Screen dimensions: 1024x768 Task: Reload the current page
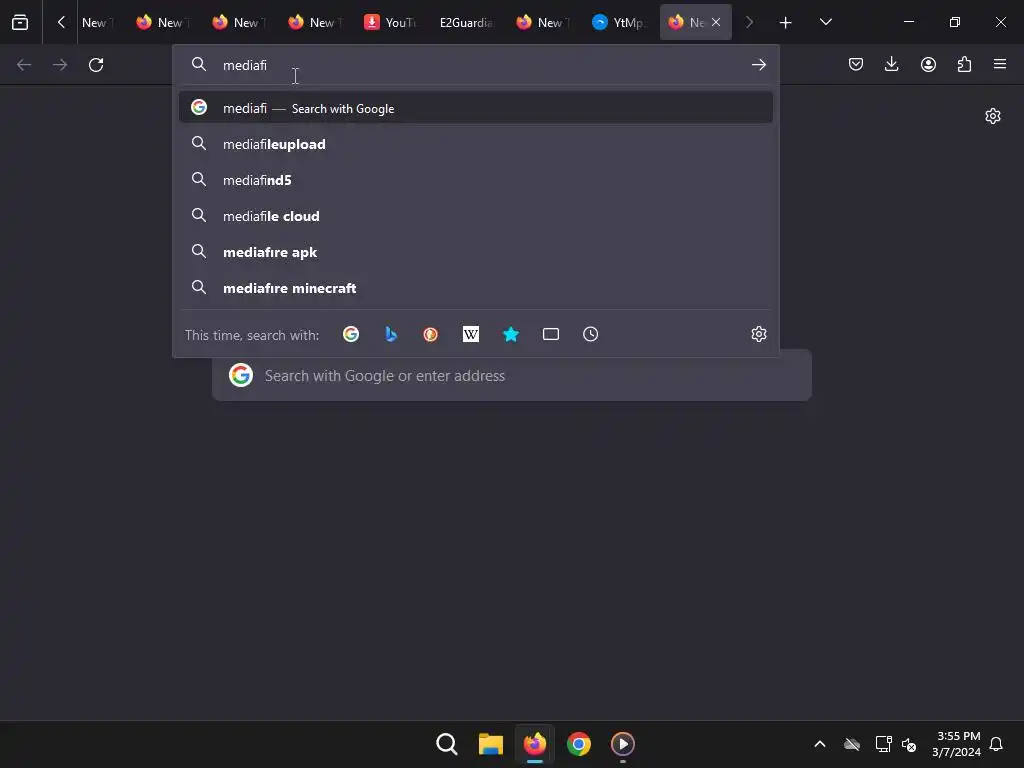pos(96,65)
